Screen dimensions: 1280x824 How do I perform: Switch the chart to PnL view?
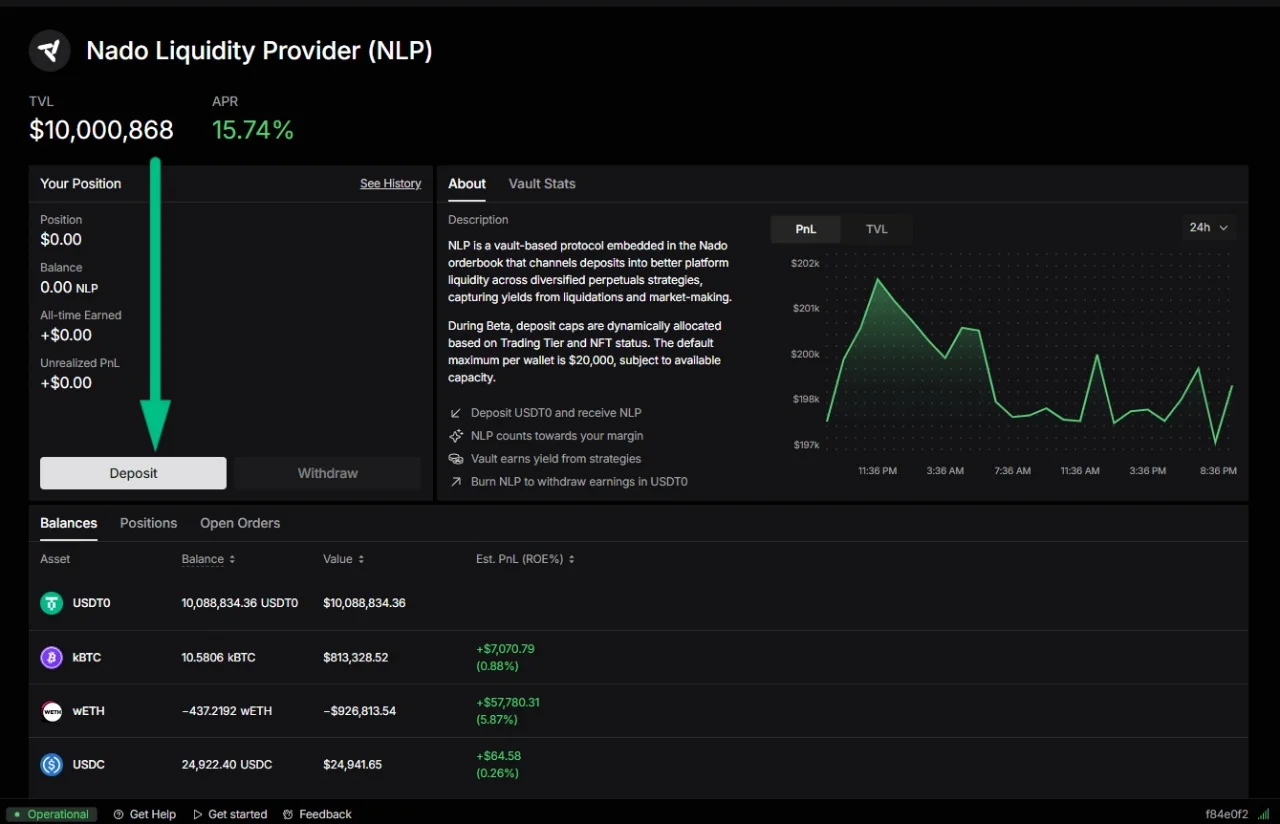click(806, 229)
